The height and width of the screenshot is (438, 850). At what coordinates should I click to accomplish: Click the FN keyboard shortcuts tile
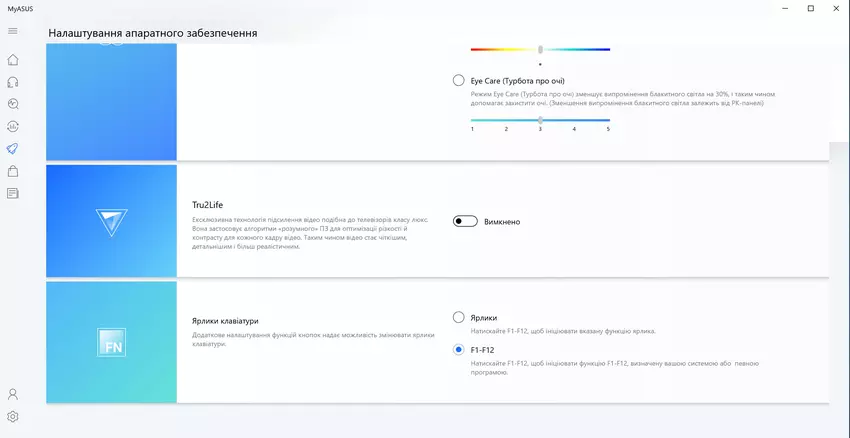(111, 343)
